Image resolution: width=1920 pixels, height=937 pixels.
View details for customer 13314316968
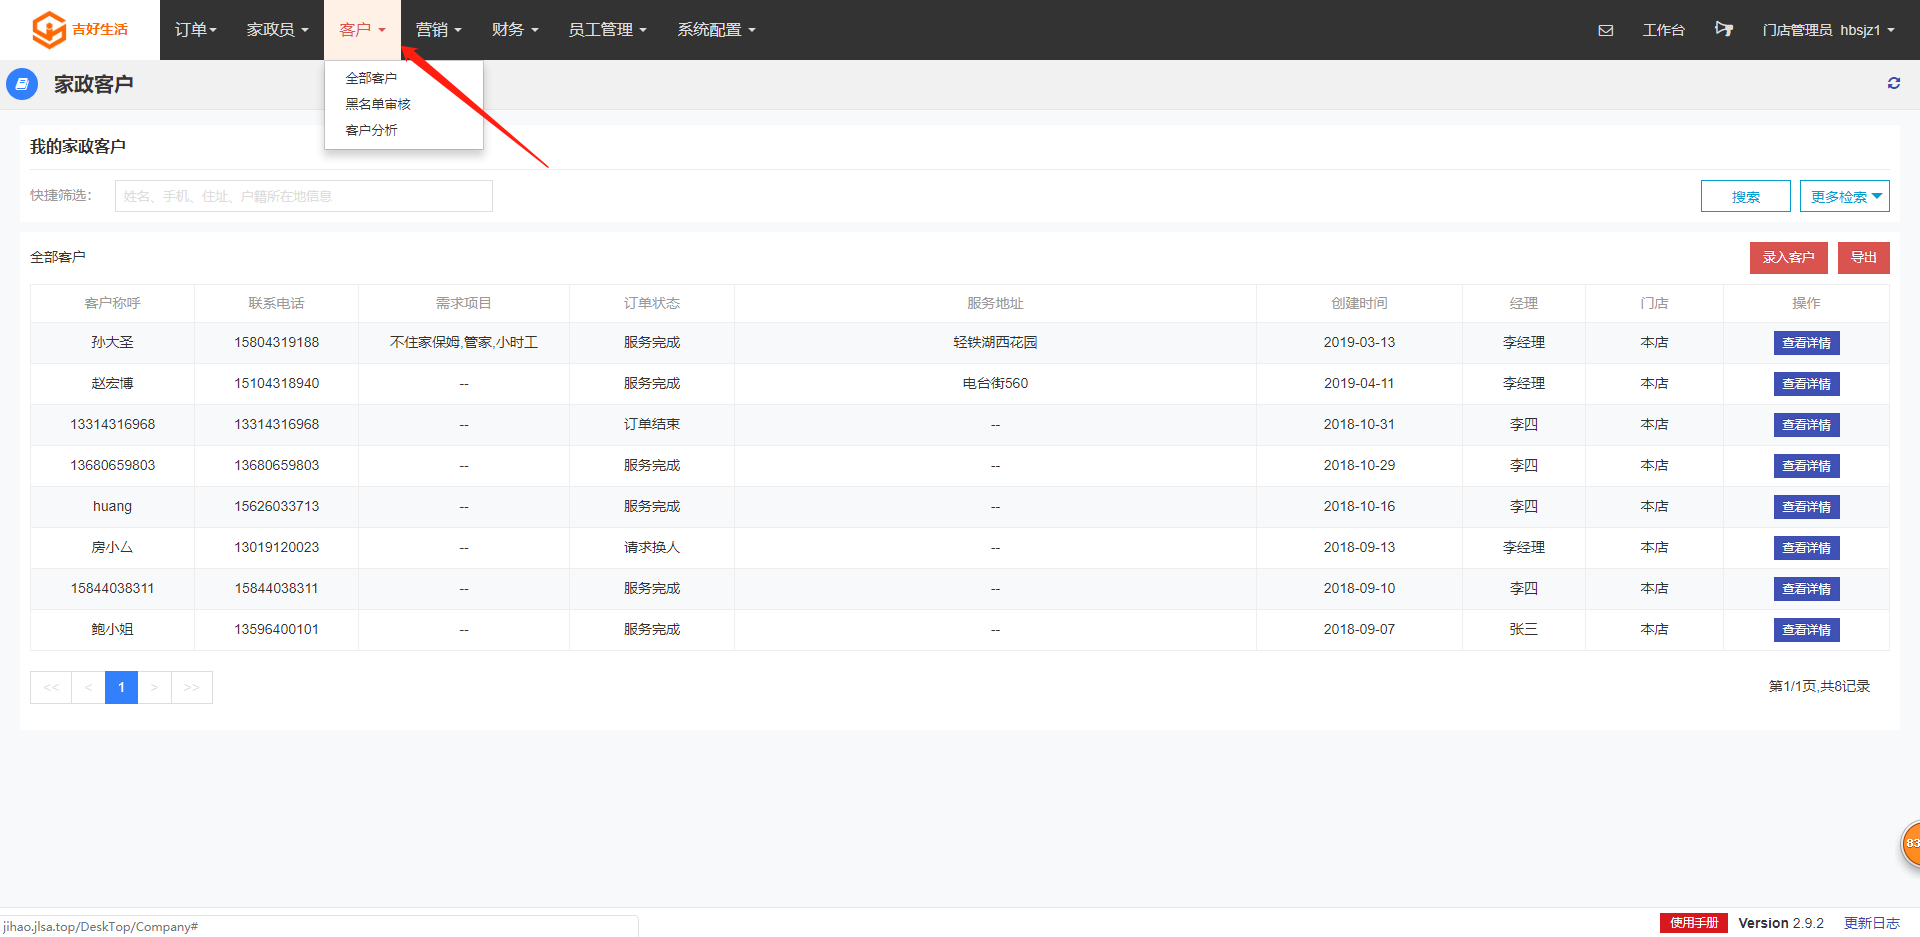click(x=1806, y=425)
